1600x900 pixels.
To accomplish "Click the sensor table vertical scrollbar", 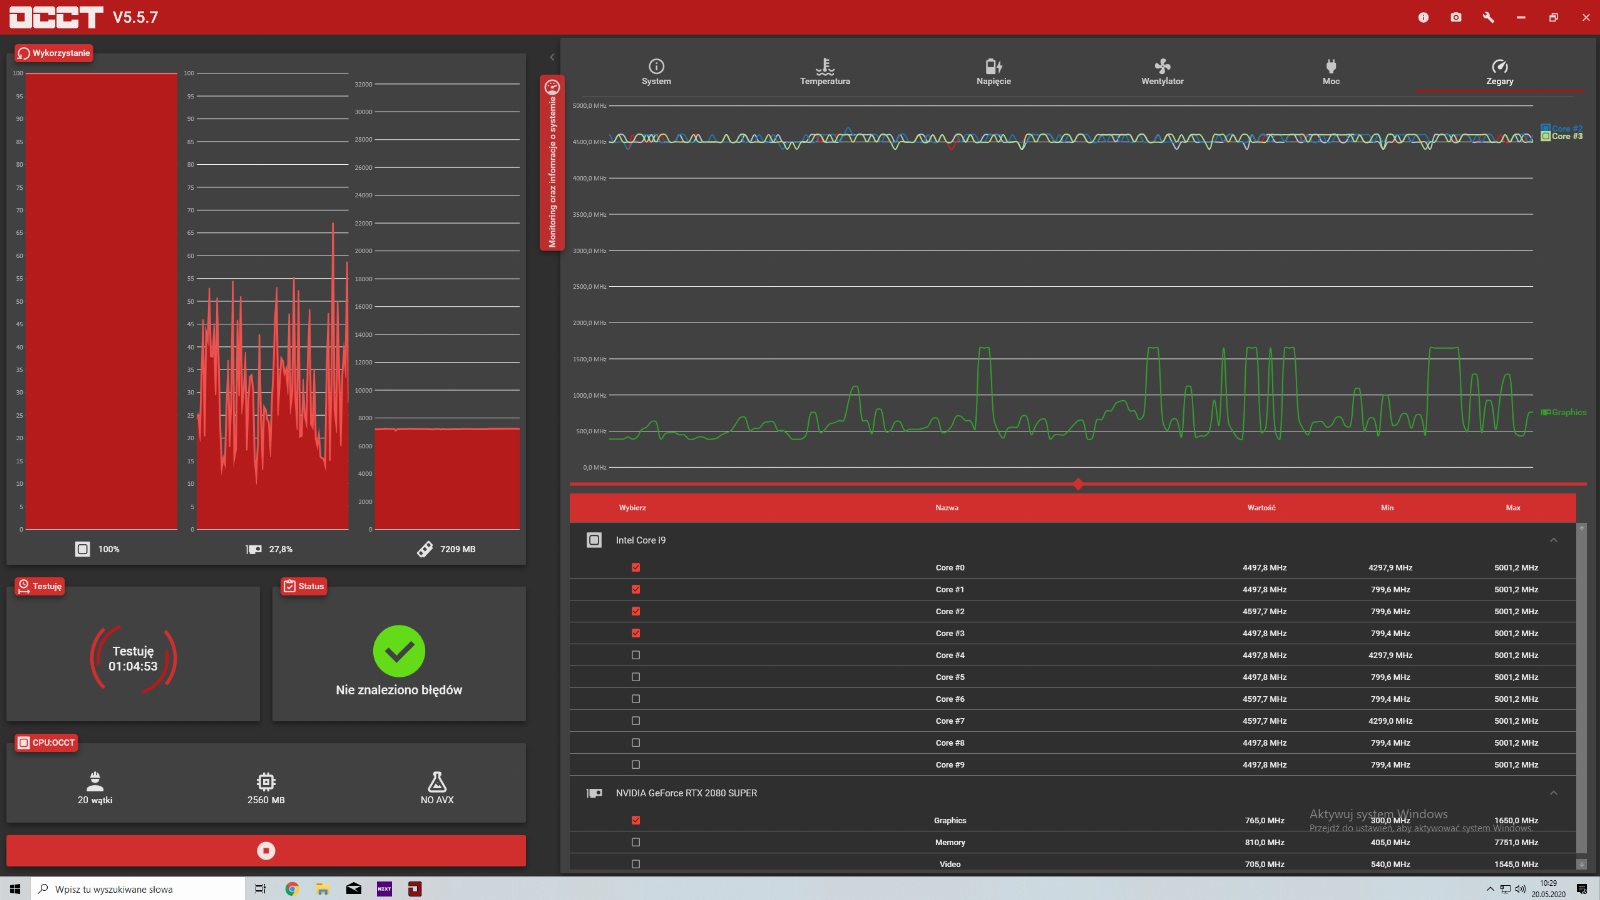I will (1581, 688).
